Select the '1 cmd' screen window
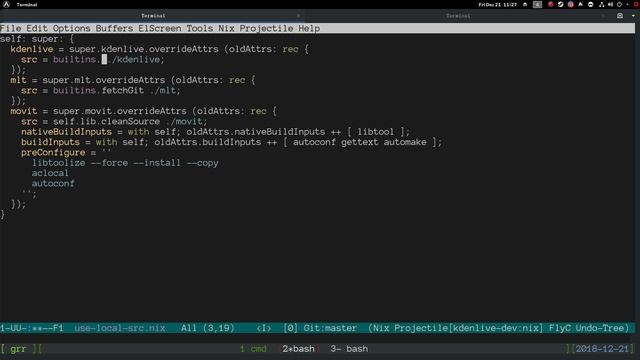The height and width of the screenshot is (360, 640). coord(253,349)
